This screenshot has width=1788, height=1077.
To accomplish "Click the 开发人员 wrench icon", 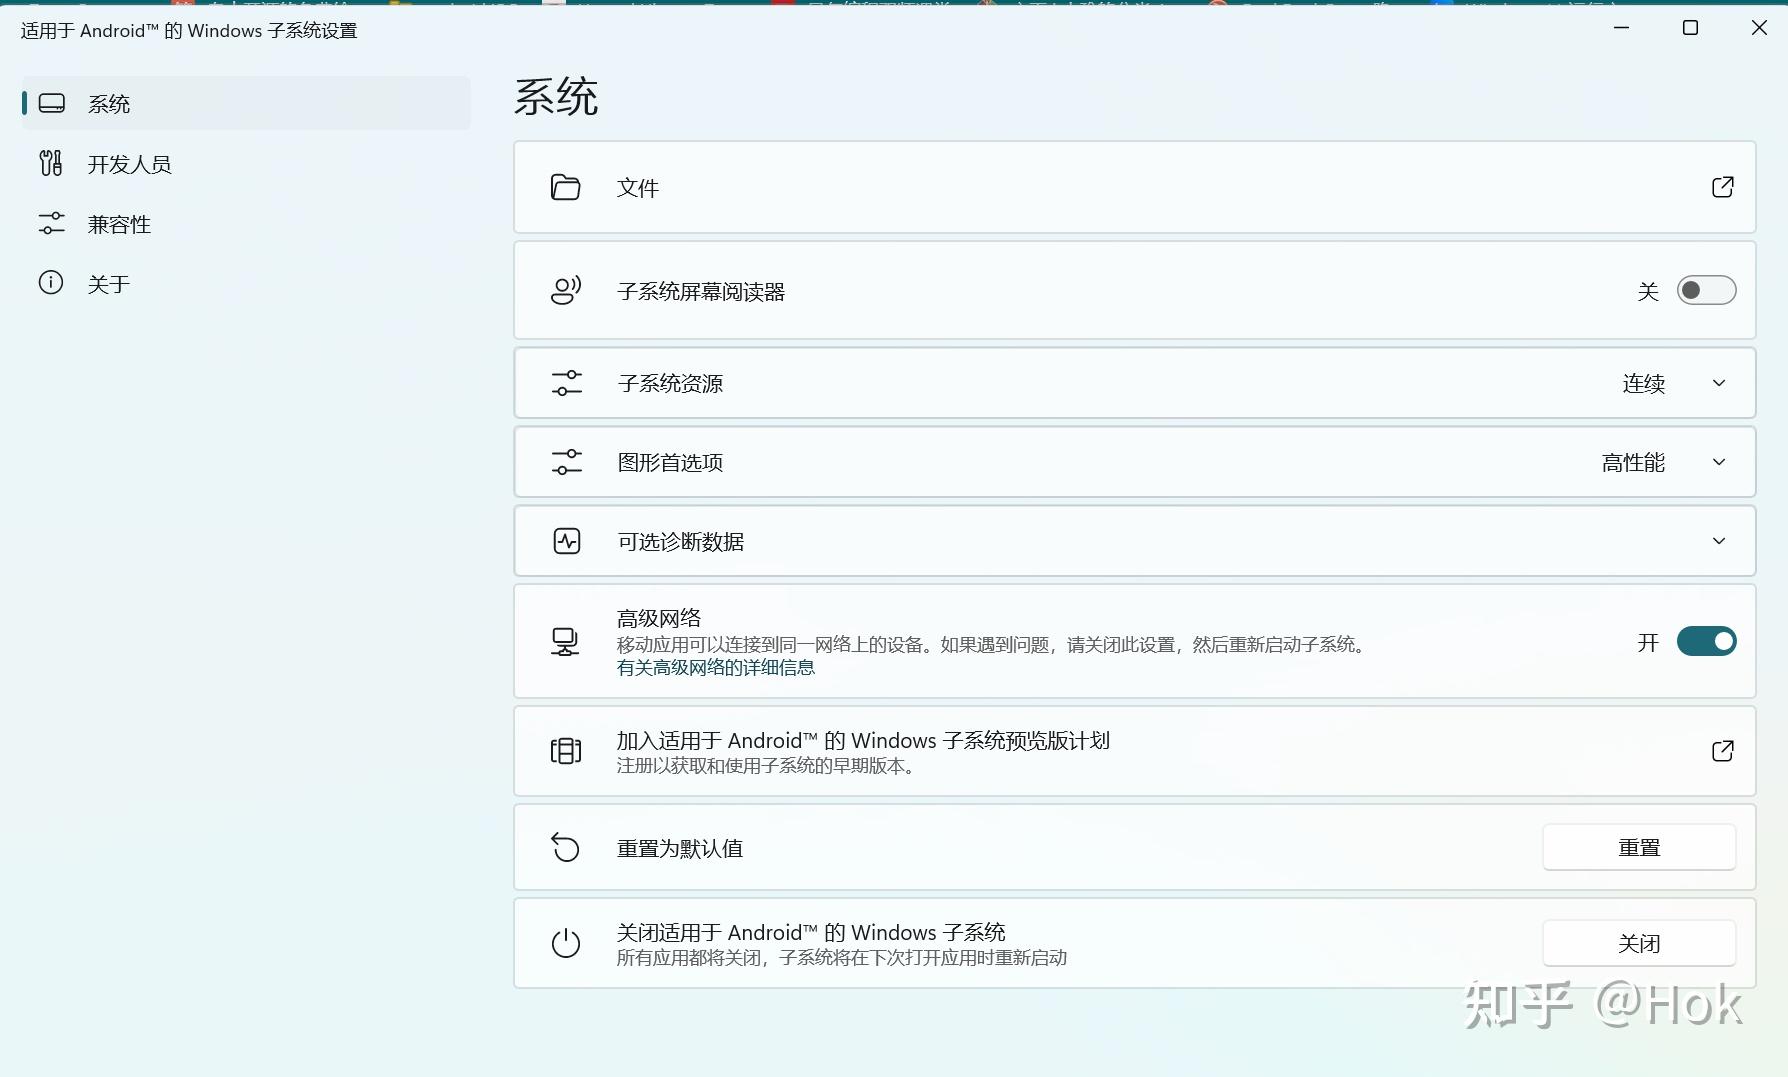I will point(51,163).
